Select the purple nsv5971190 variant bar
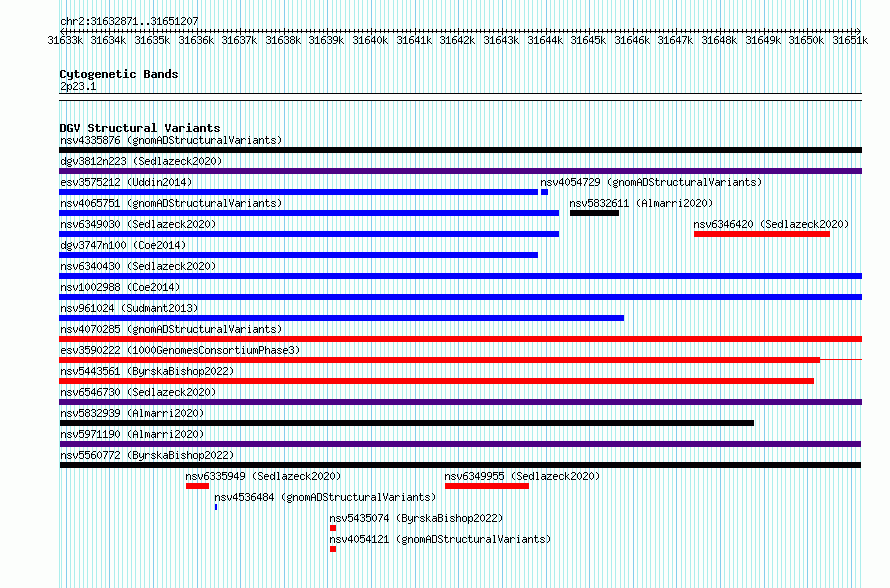 pos(460,444)
